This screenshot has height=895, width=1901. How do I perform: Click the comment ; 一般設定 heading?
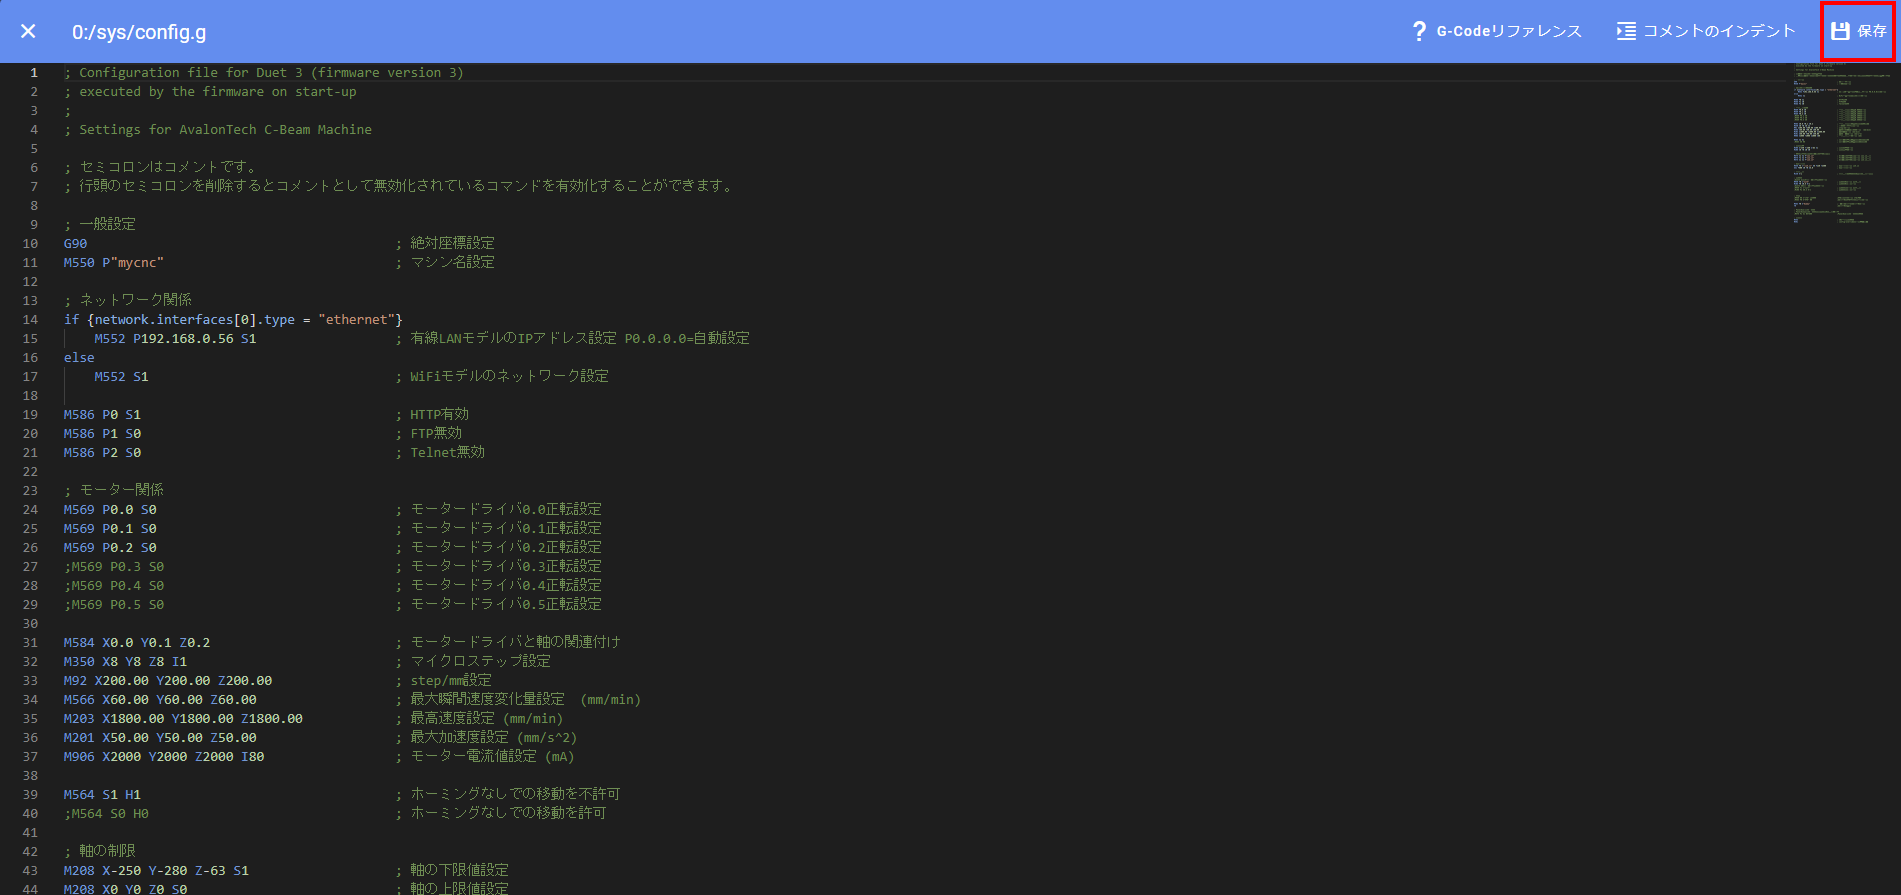(x=100, y=225)
